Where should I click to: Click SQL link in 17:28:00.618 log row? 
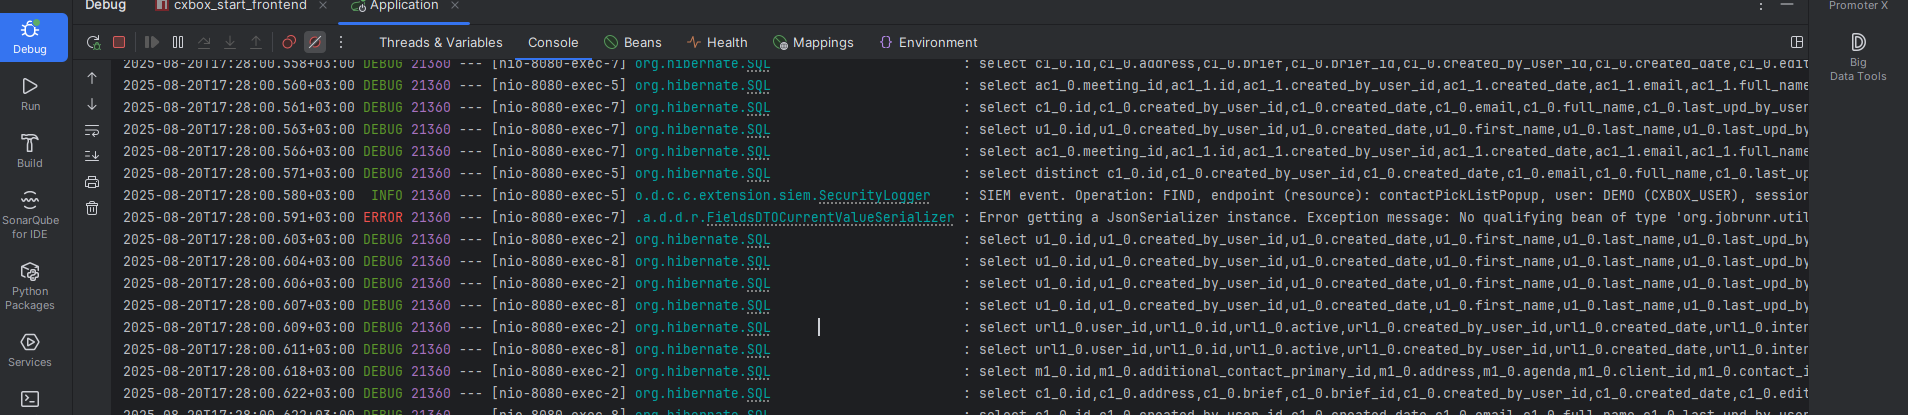click(x=758, y=372)
